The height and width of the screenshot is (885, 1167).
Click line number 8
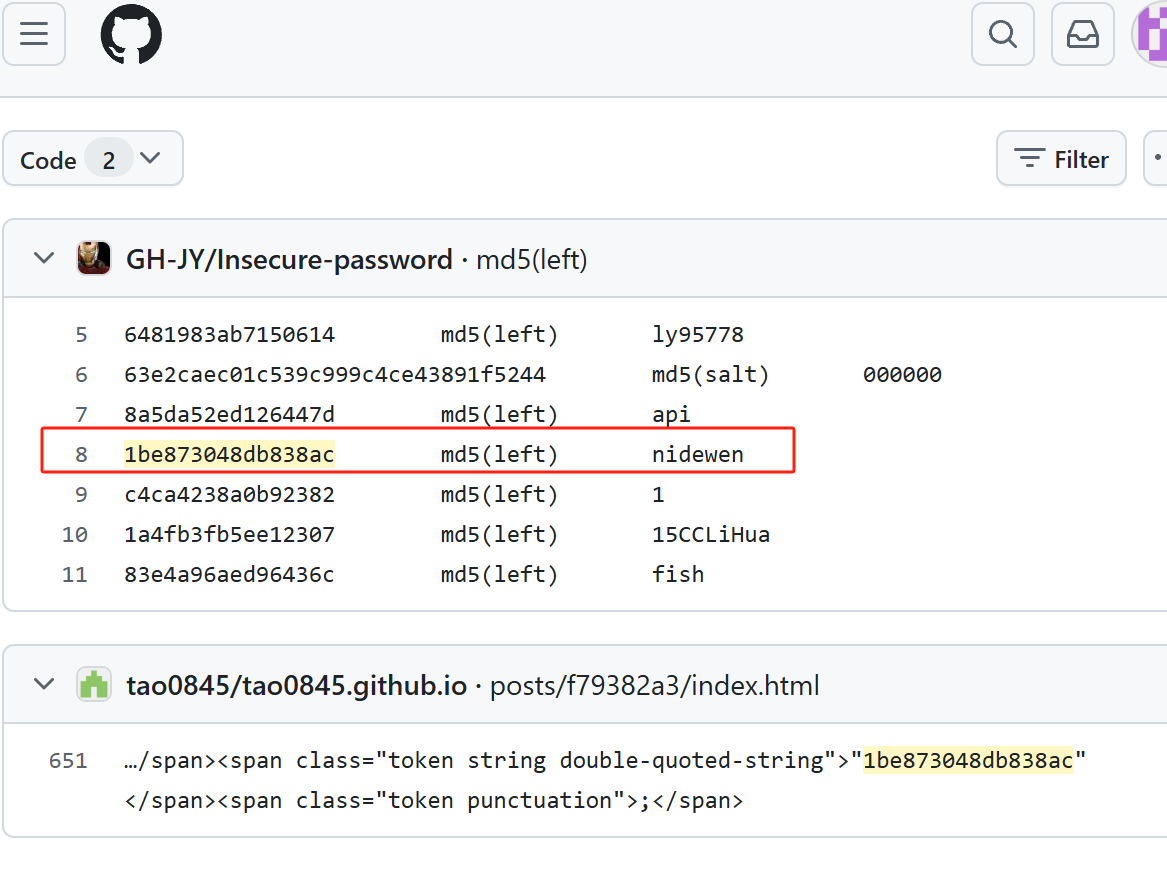click(x=81, y=455)
